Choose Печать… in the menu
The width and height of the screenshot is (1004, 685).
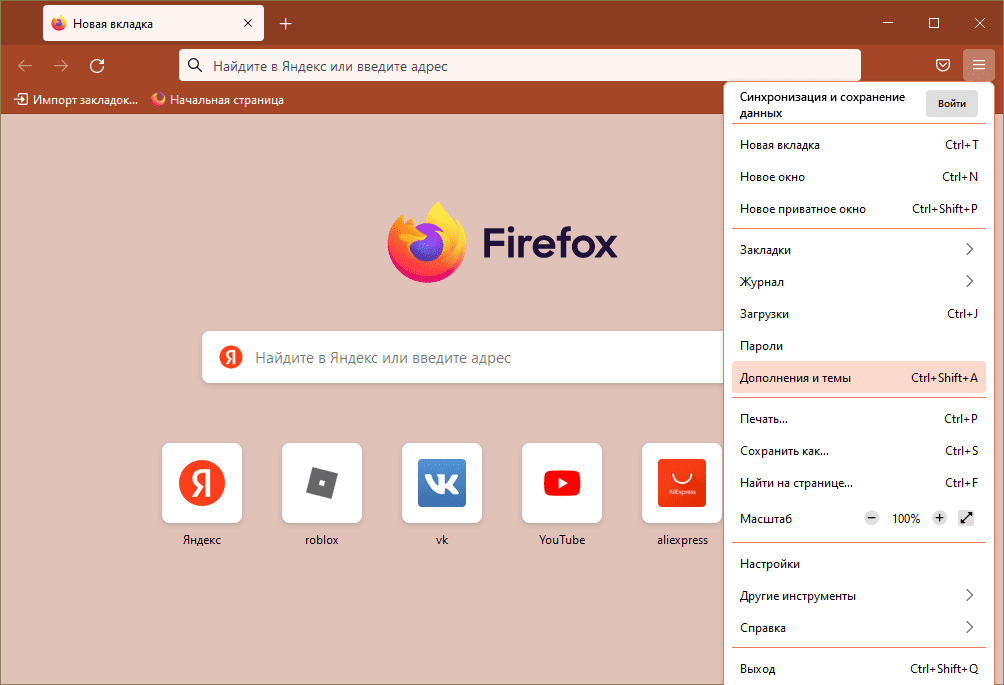[x=859, y=419]
